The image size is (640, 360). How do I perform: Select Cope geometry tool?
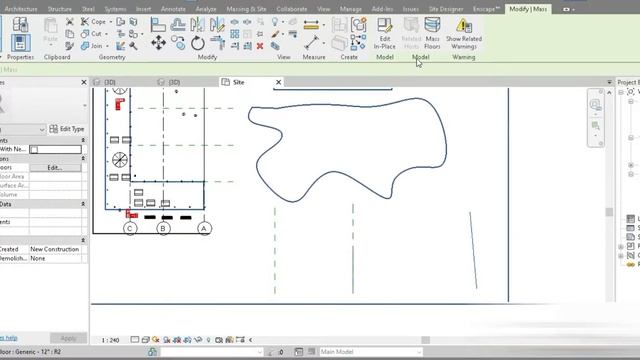pyautogui.click(x=93, y=22)
